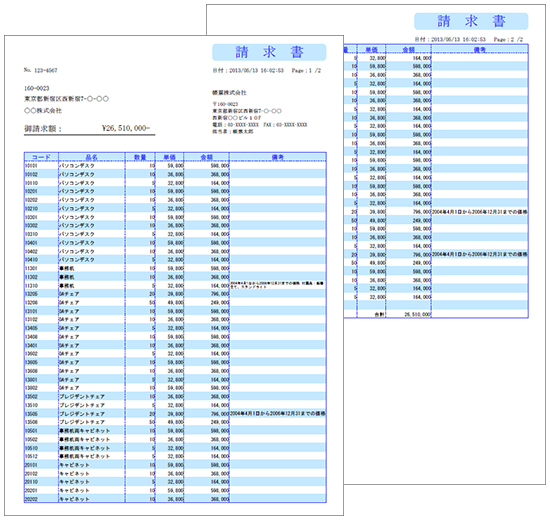Click 'Page : 2 /2' on the back page
550x520 pixels.
coord(508,39)
